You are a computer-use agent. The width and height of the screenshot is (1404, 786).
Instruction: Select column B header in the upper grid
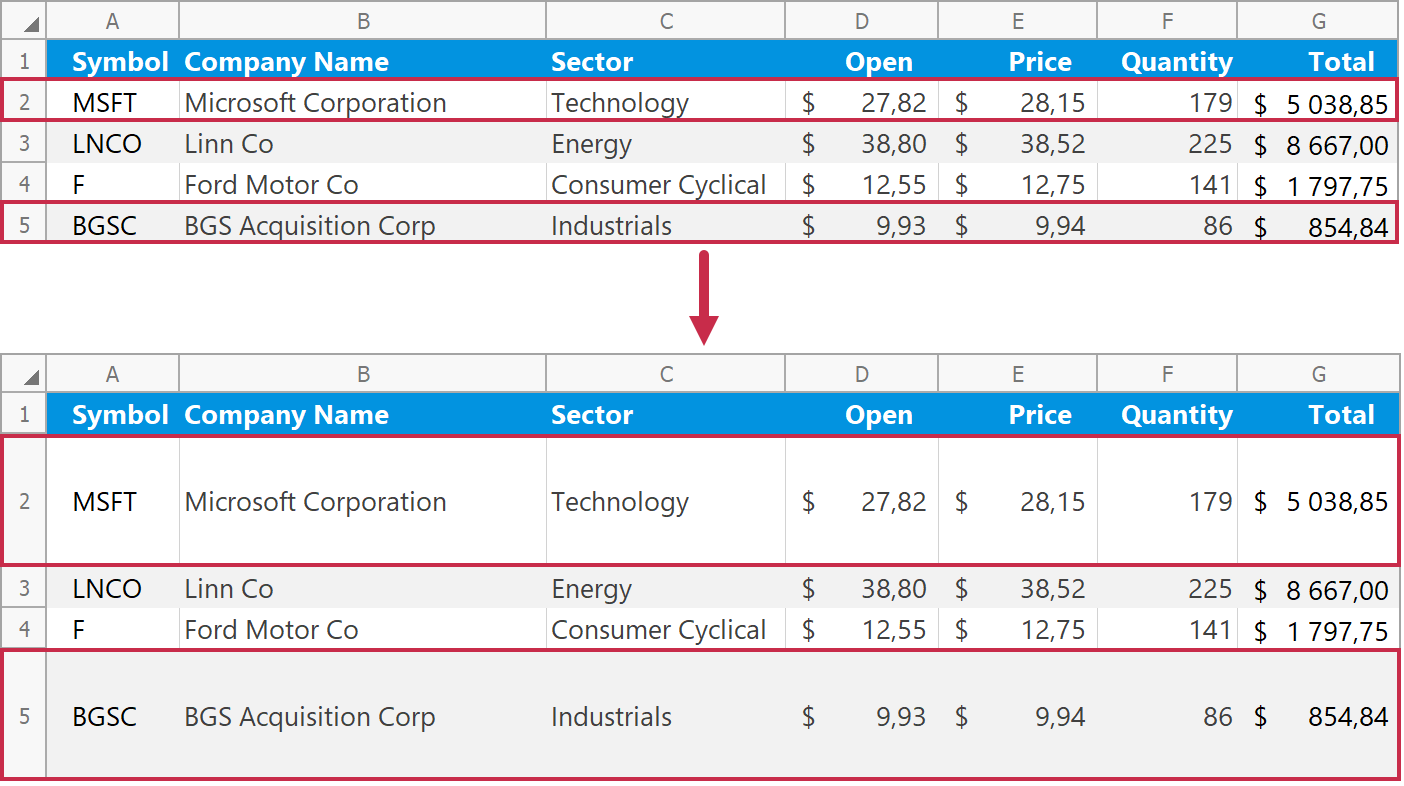(363, 21)
